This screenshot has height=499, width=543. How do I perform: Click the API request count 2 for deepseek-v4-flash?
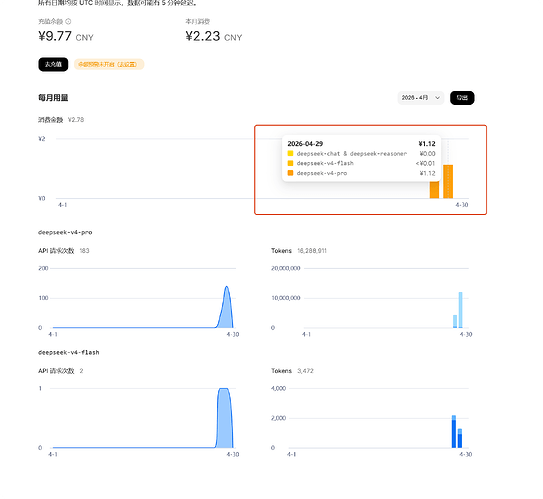point(81,371)
